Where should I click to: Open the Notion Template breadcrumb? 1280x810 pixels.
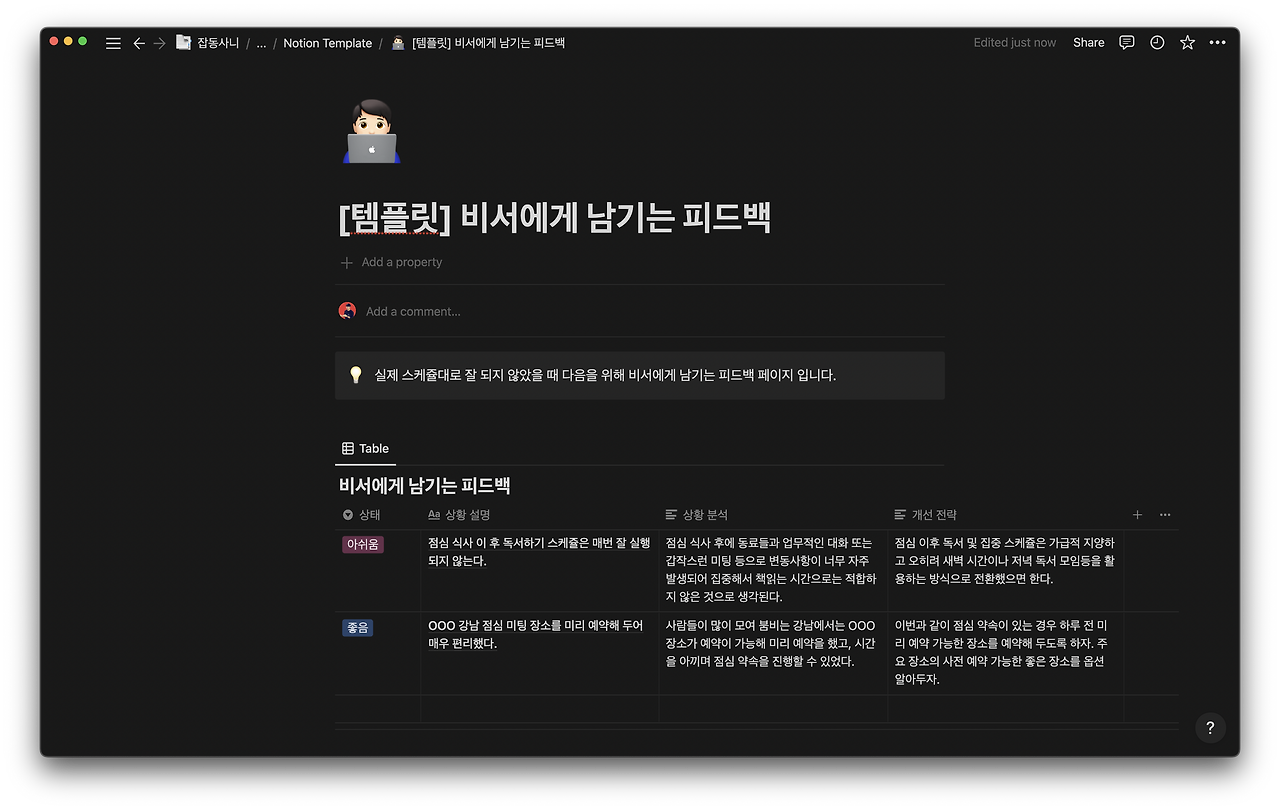tap(327, 43)
